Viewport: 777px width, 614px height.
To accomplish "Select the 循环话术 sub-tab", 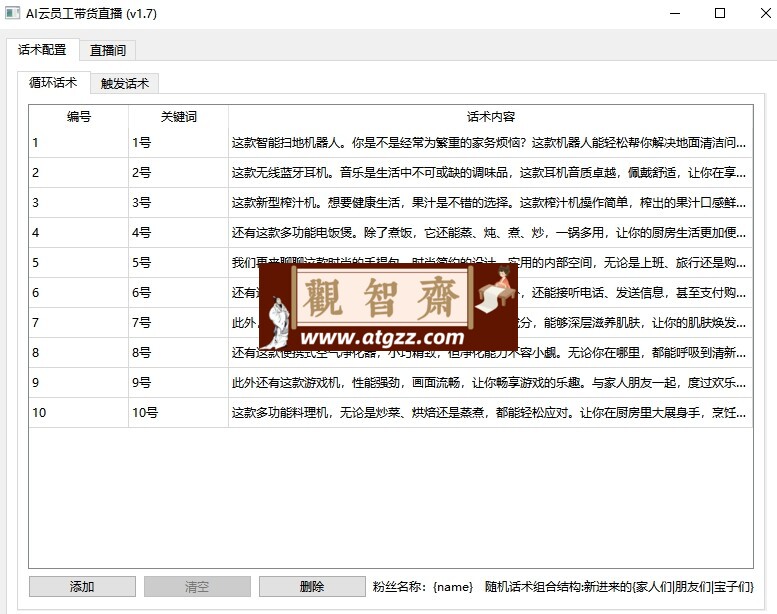I will pyautogui.click(x=54, y=82).
